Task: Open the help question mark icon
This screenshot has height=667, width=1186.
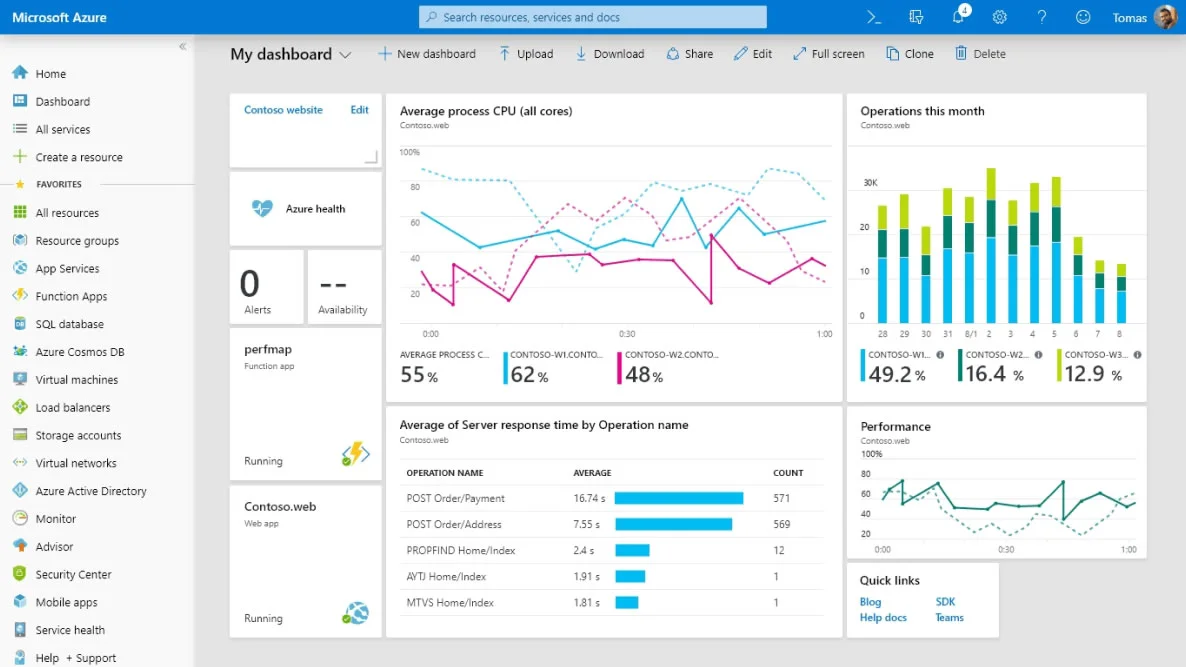Action: click(1042, 17)
